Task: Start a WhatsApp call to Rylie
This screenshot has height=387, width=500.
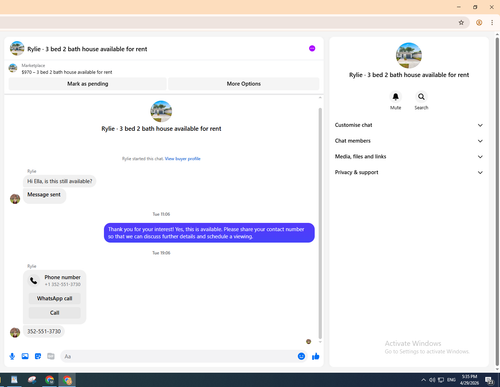Action: 55,298
